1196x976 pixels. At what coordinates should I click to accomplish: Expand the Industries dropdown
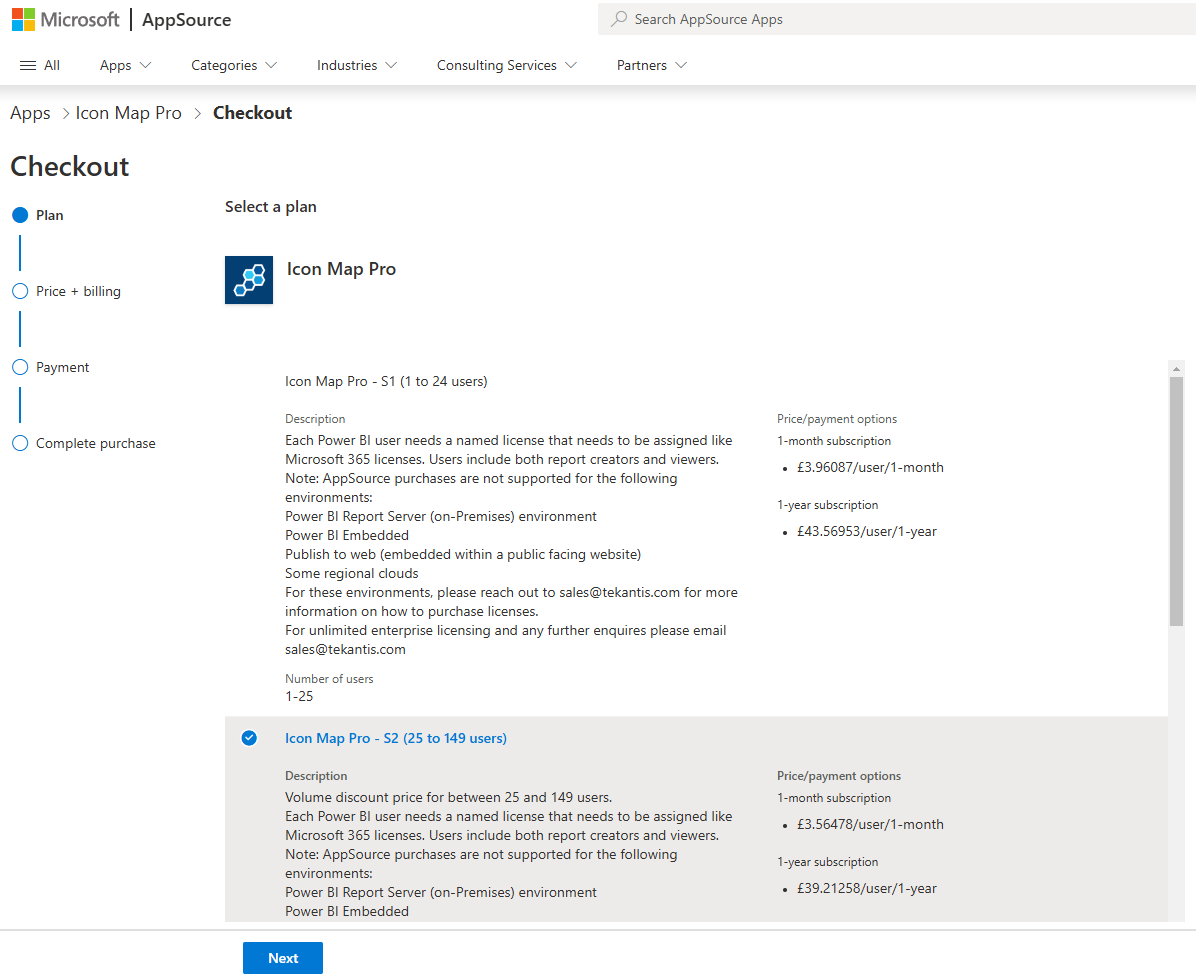[356, 65]
